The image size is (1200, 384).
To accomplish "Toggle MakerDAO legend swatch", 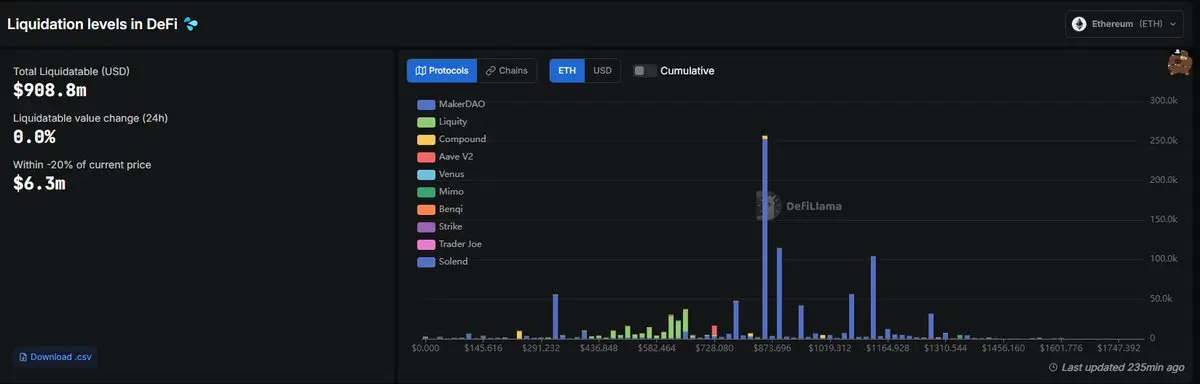I will point(426,104).
